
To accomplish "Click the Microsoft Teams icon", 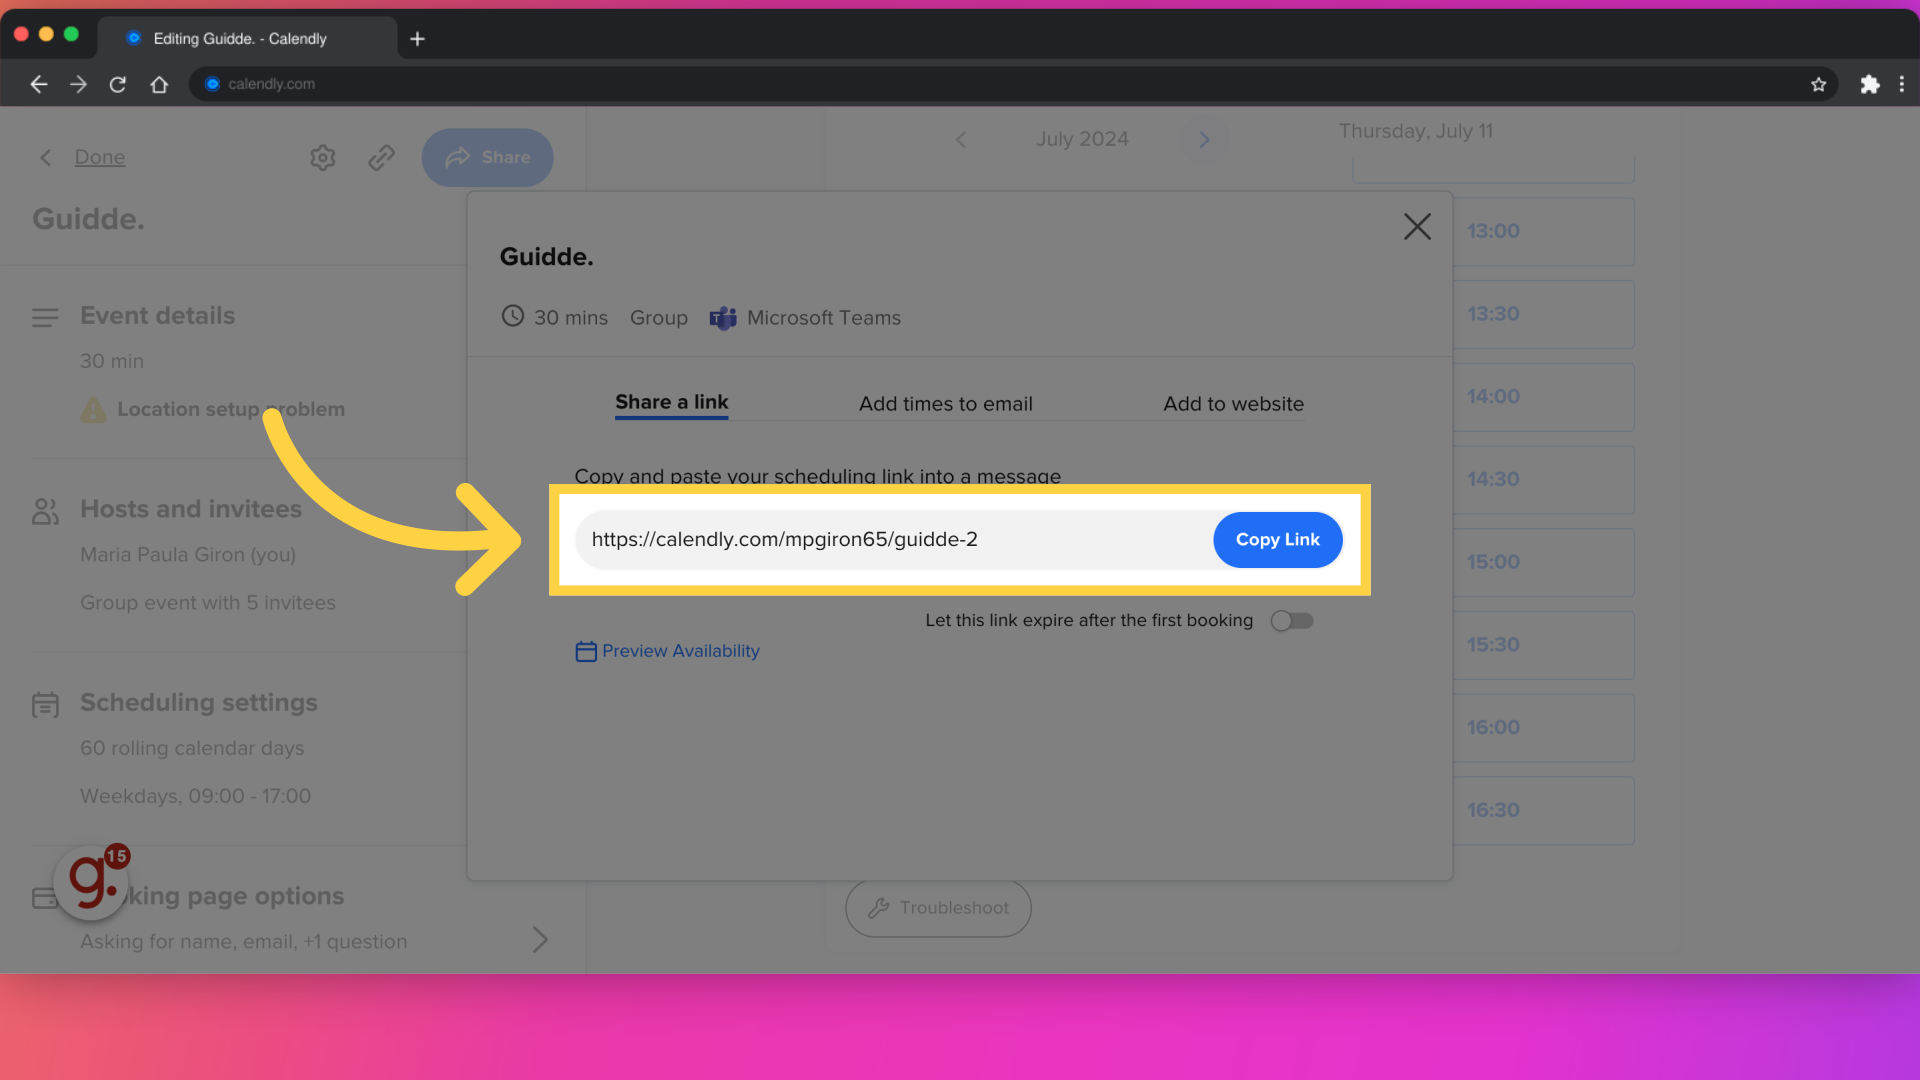I will [723, 316].
